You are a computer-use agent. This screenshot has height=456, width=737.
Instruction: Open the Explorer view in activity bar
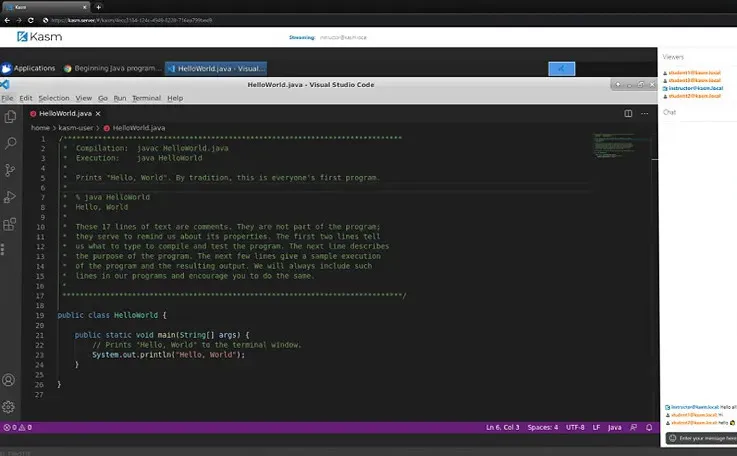click(10, 116)
